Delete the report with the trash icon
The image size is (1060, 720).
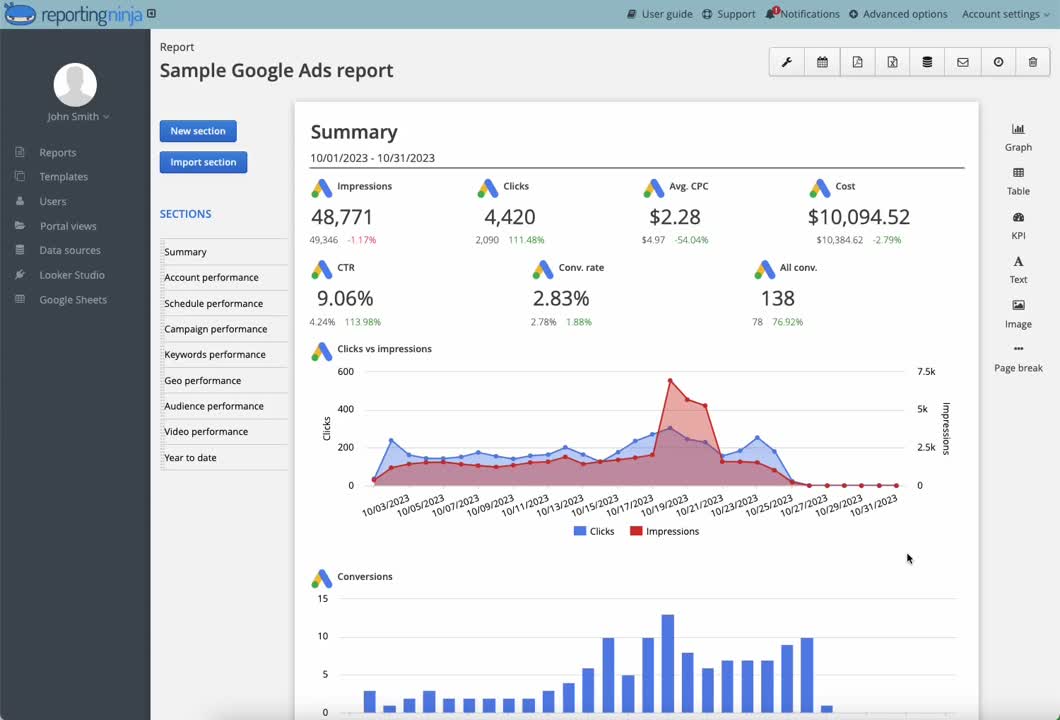(1033, 62)
